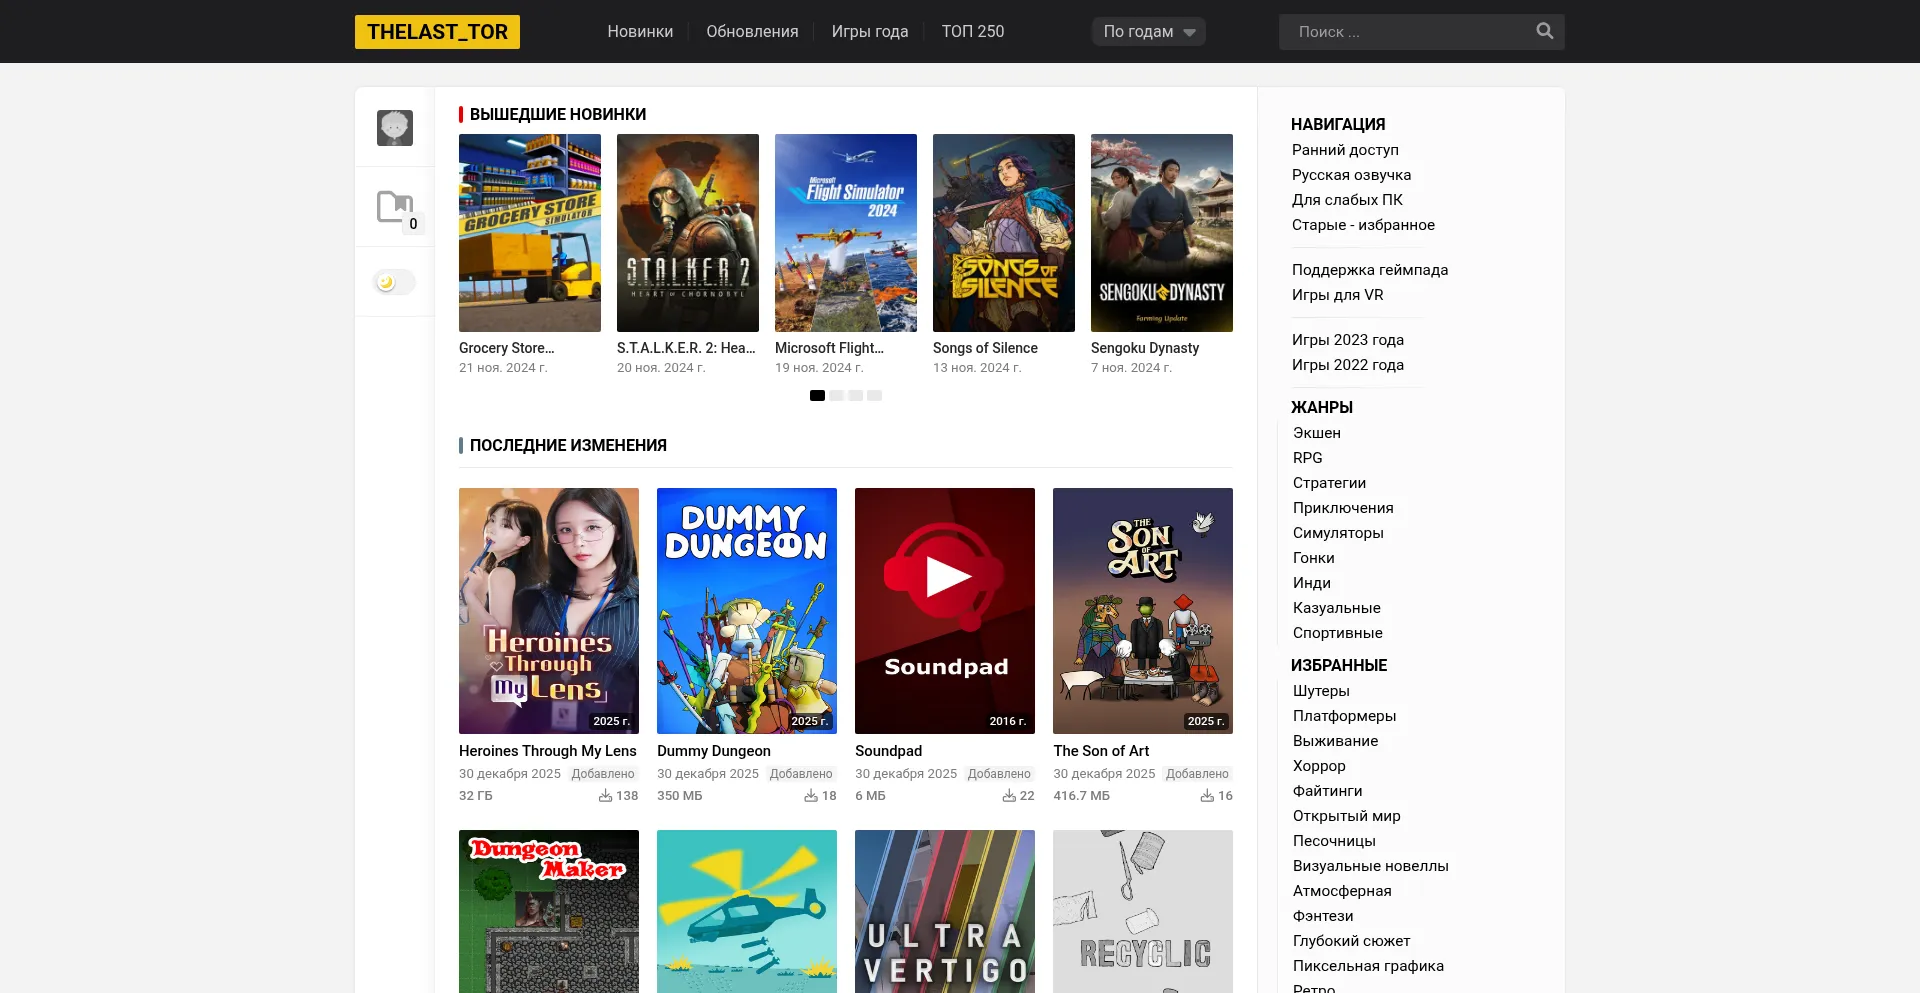Viewport: 1920px width, 993px height.
Task: Open the Grocery Store Simulator cover
Action: 530,233
